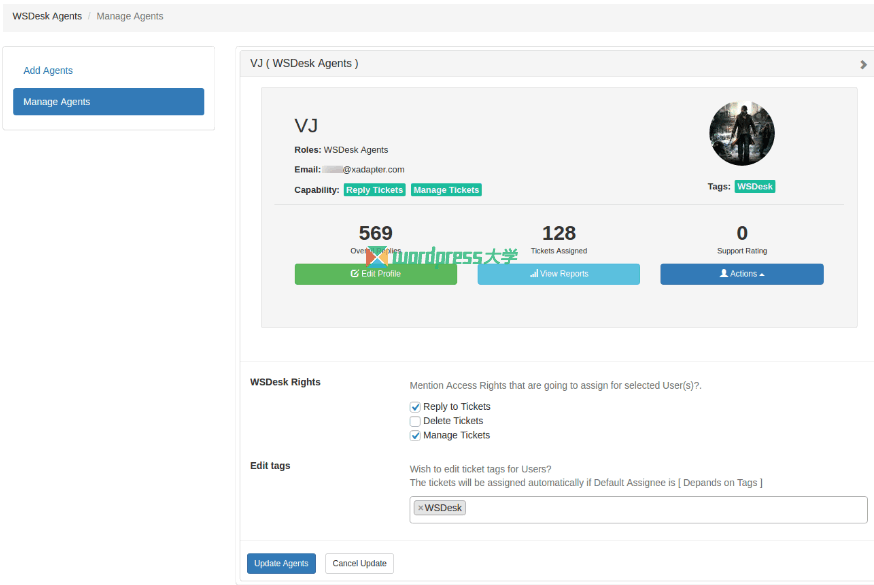Click the pencil icon on Edit Profile

click(x=355, y=274)
